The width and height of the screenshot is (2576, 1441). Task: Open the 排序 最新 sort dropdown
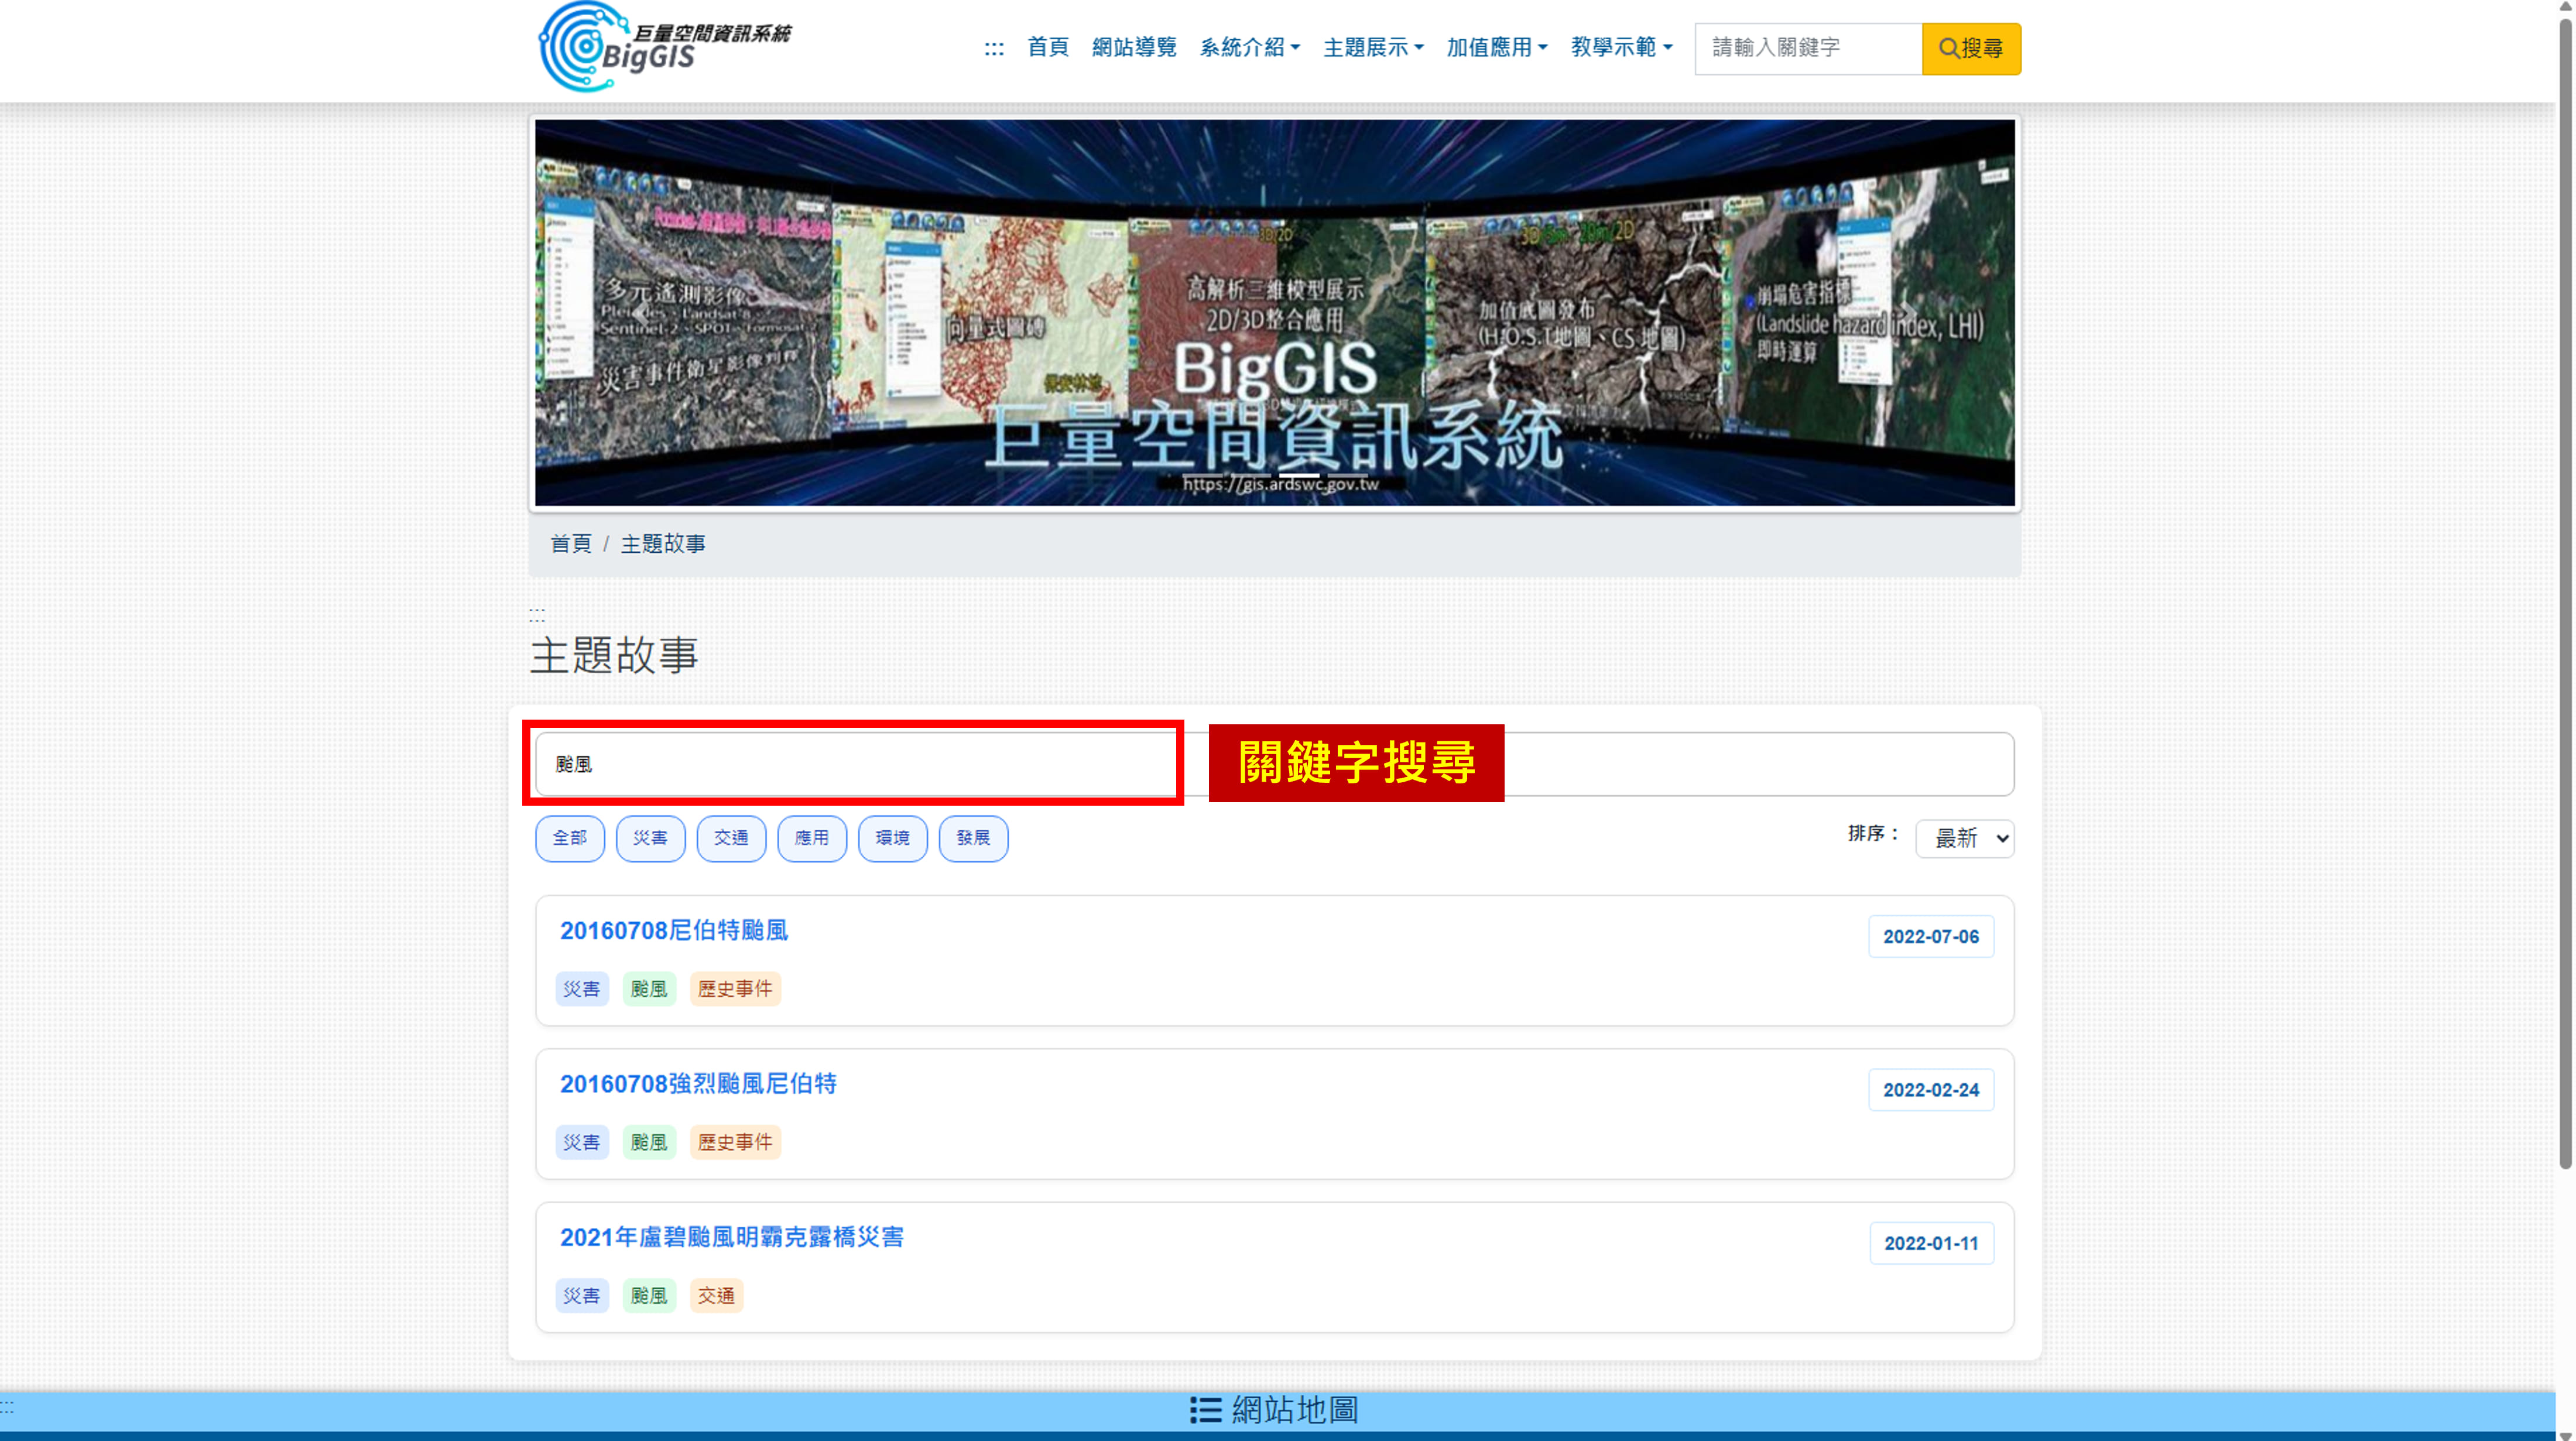pos(1964,838)
